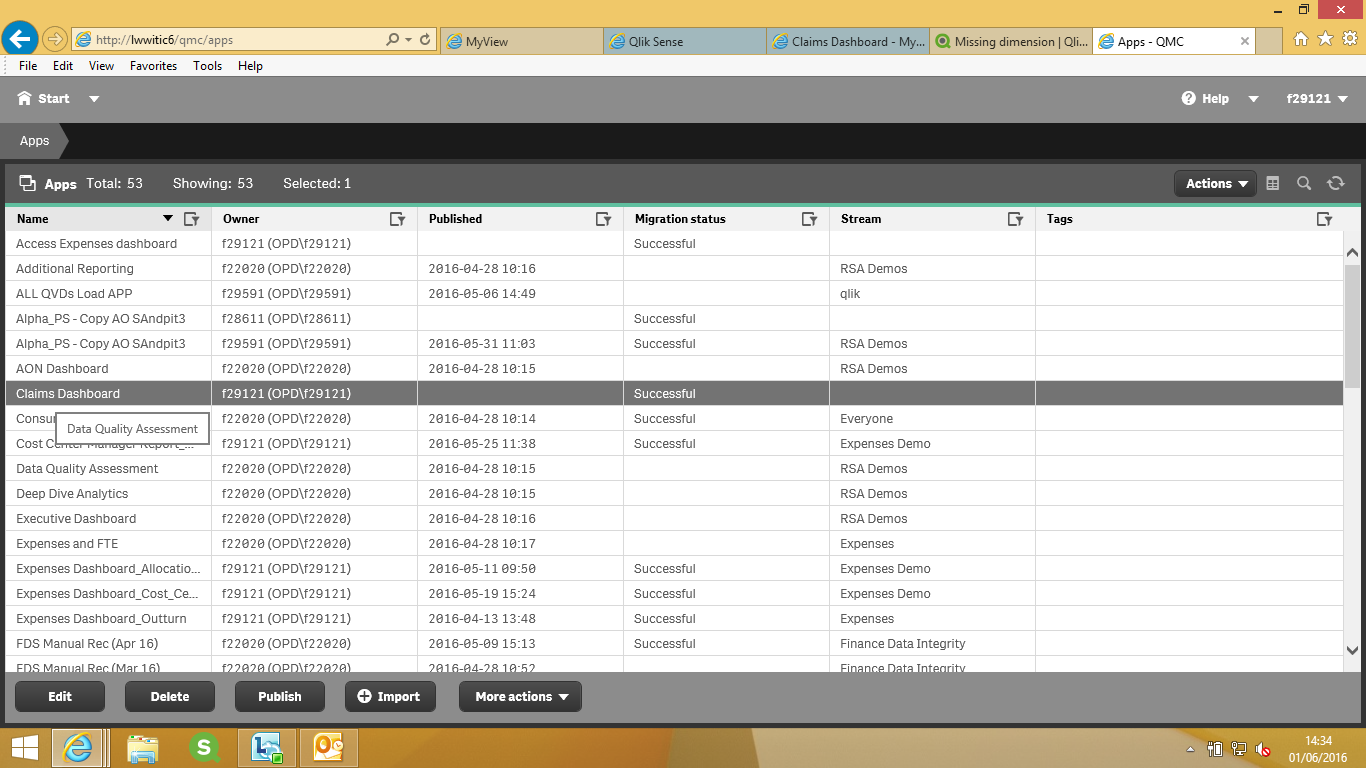Open the Help link in the header
Image resolution: width=1366 pixels, height=768 pixels.
point(1206,99)
